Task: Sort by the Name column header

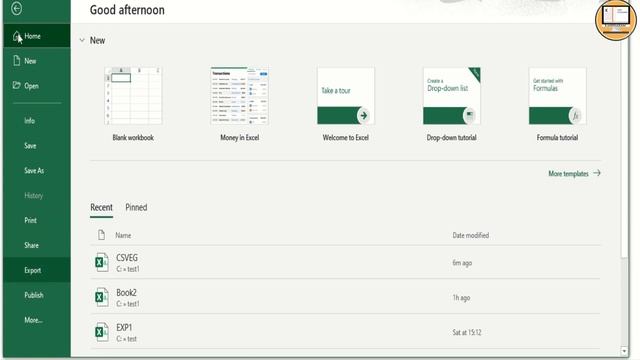Action: click(x=123, y=236)
